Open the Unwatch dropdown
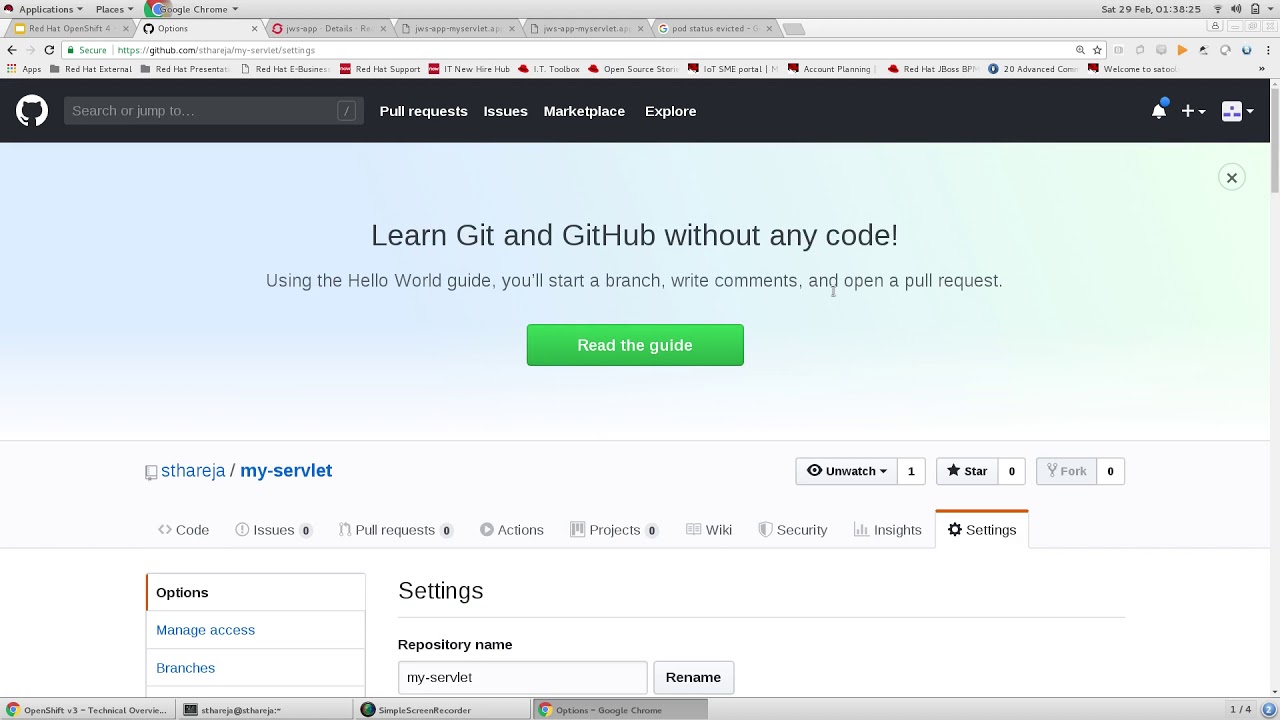 click(846, 471)
